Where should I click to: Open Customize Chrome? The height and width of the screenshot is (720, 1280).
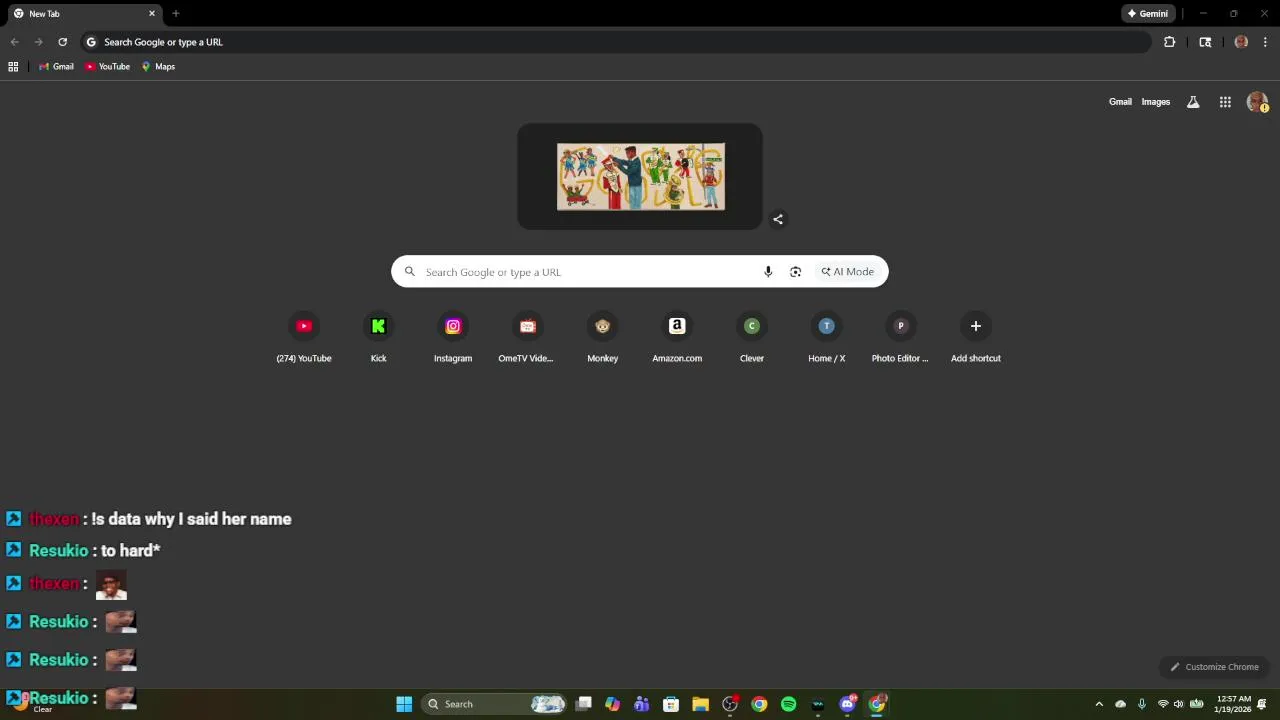coord(1215,667)
